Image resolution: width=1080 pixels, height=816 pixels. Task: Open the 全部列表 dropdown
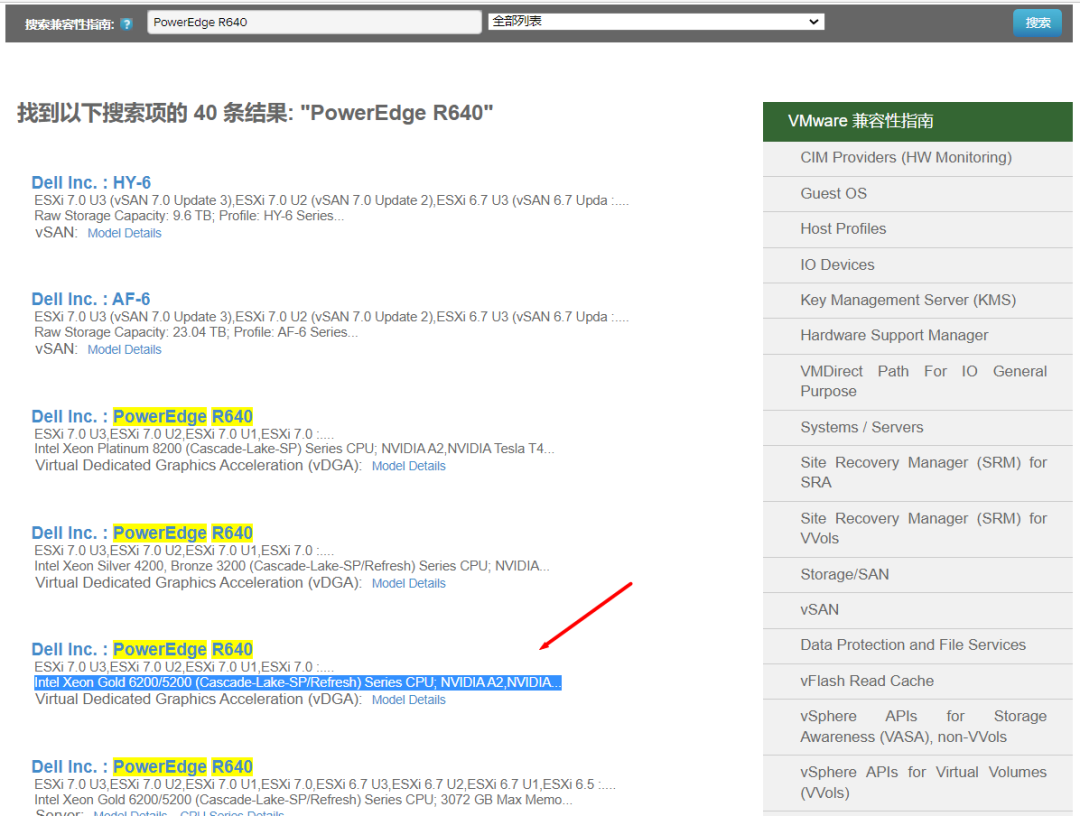click(x=656, y=21)
